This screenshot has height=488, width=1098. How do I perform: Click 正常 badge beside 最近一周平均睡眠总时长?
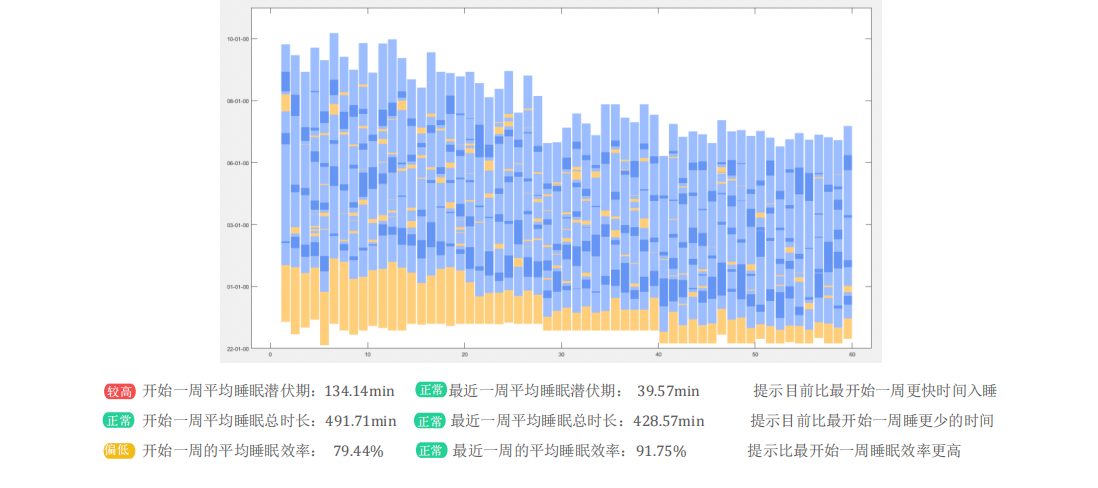431,421
